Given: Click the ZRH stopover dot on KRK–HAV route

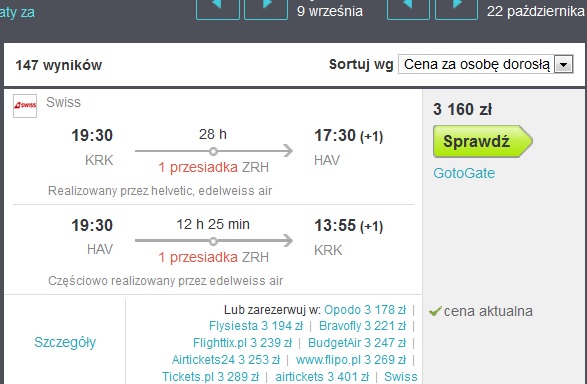Looking at the screenshot, I should tap(213, 151).
